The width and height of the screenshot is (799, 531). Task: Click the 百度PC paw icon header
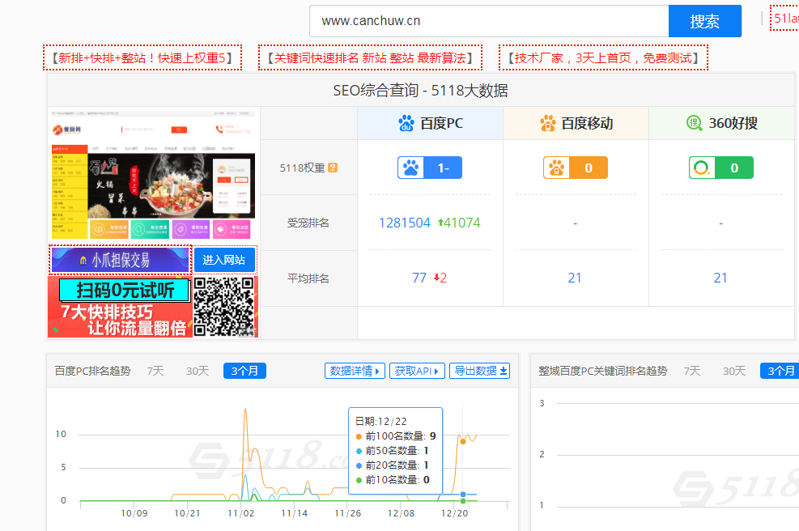click(406, 123)
